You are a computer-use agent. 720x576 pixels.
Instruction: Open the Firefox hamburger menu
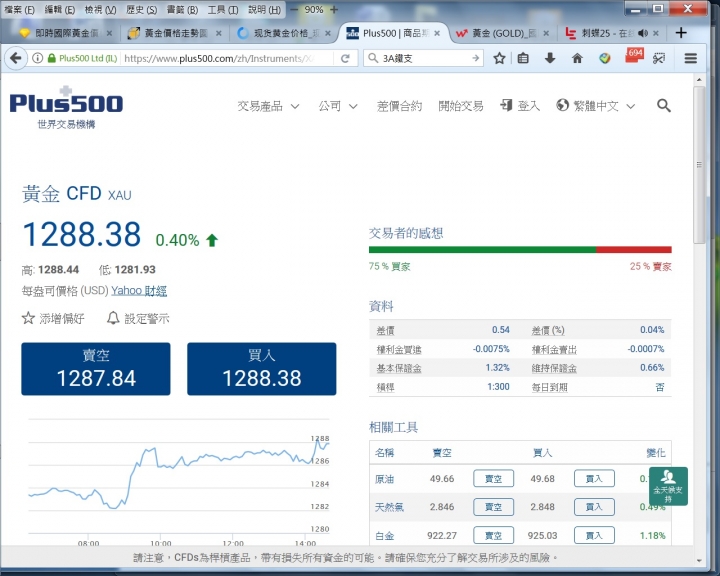(x=691, y=58)
